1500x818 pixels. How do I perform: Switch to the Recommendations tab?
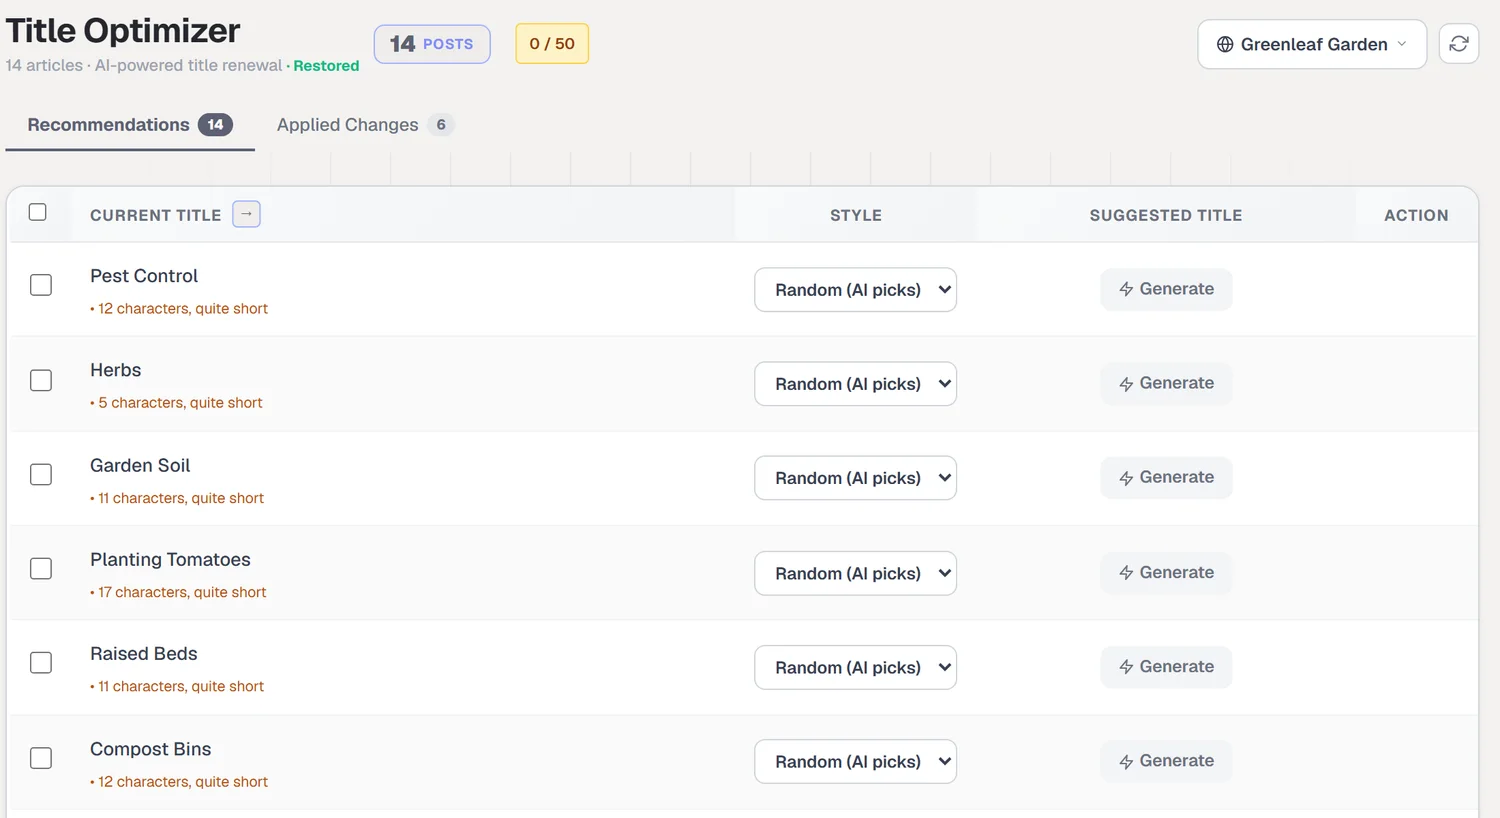[130, 125]
